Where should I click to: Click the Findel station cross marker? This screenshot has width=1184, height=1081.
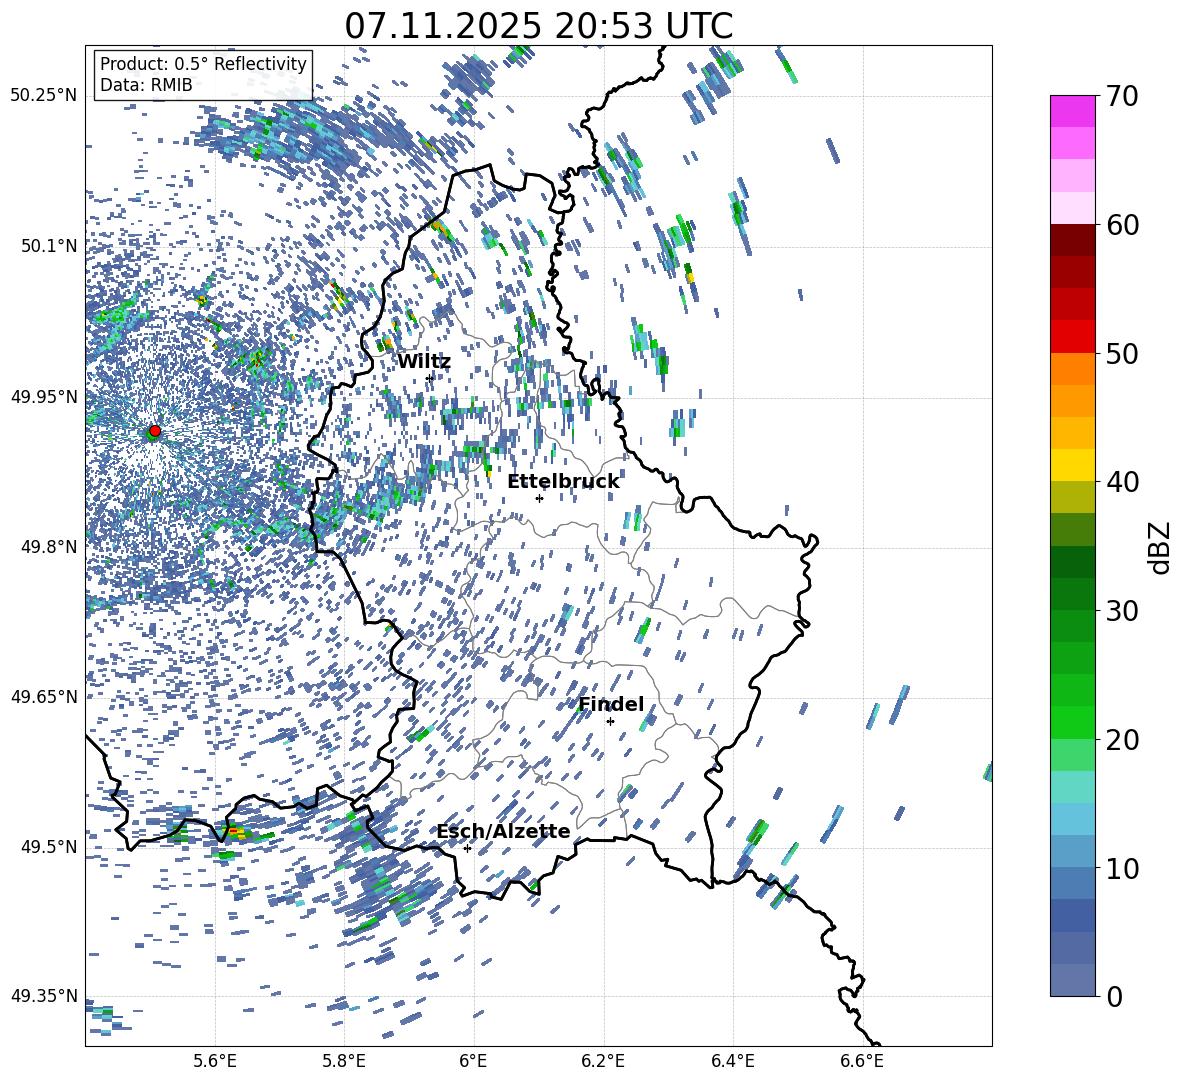tap(610, 721)
